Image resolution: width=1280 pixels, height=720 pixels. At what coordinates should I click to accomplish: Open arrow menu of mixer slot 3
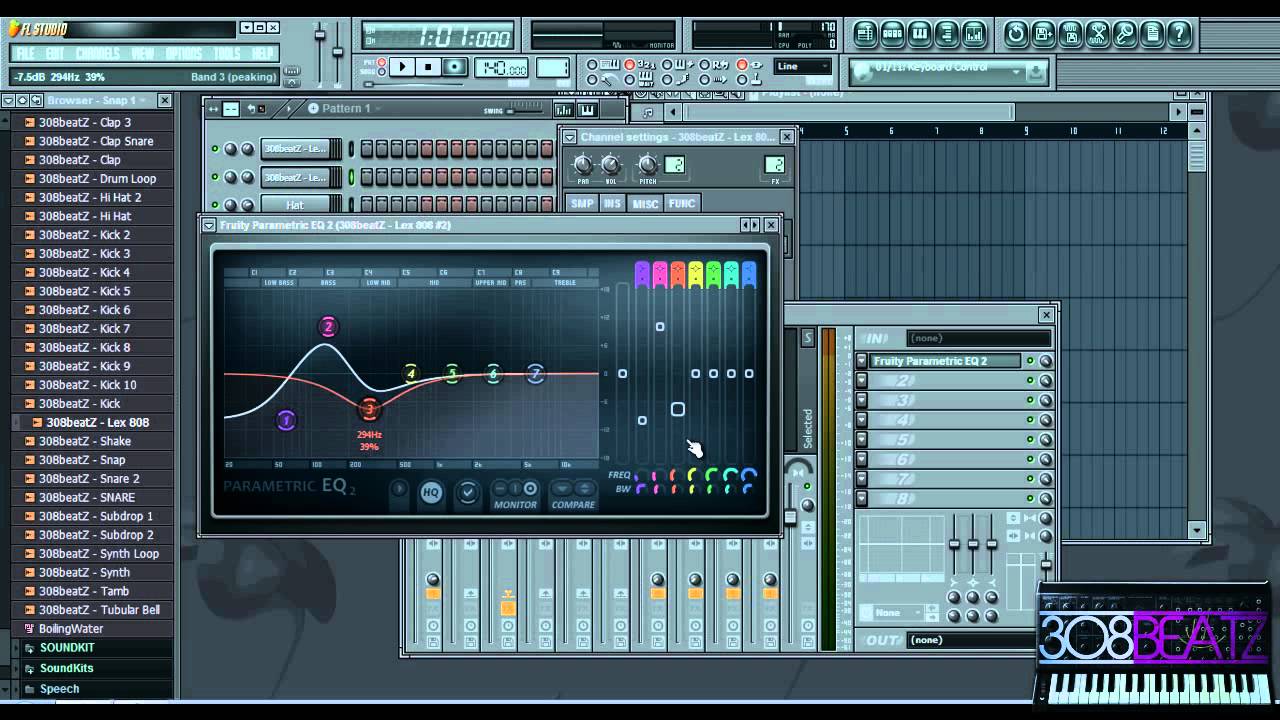862,401
